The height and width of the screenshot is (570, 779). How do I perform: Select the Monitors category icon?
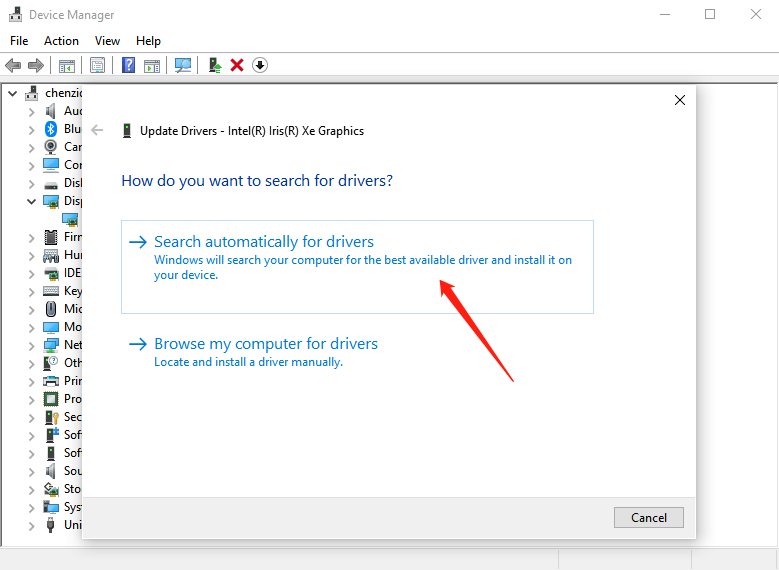pyautogui.click(x=51, y=327)
